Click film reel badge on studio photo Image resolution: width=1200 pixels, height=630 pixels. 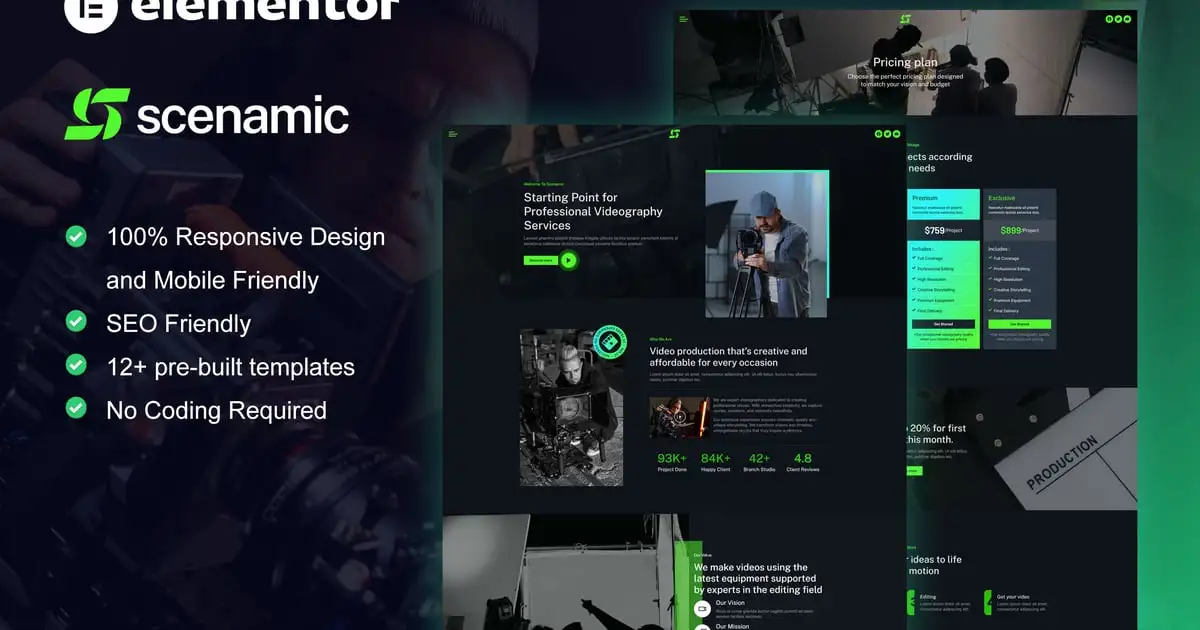[x=608, y=343]
